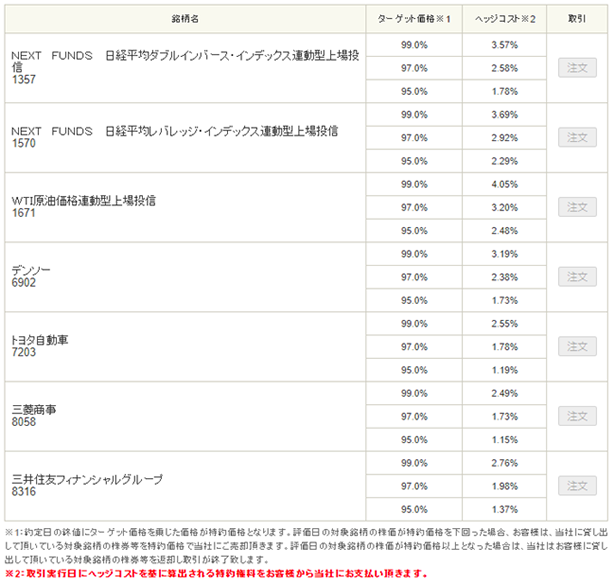Click stock code 1671

point(24,213)
